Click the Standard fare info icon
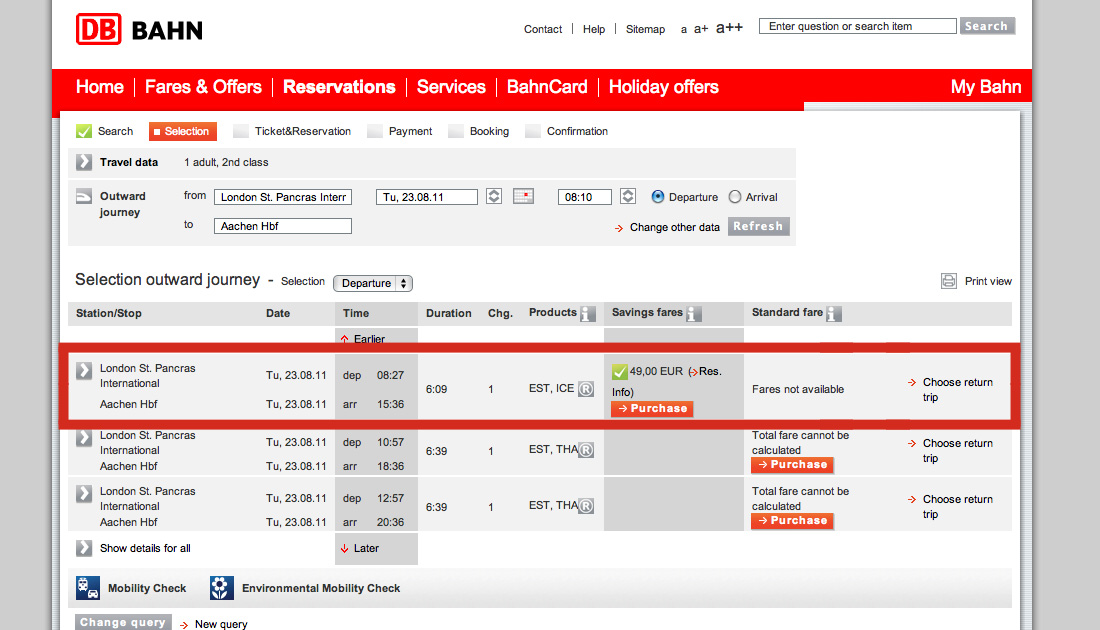This screenshot has width=1100, height=630. pos(834,313)
